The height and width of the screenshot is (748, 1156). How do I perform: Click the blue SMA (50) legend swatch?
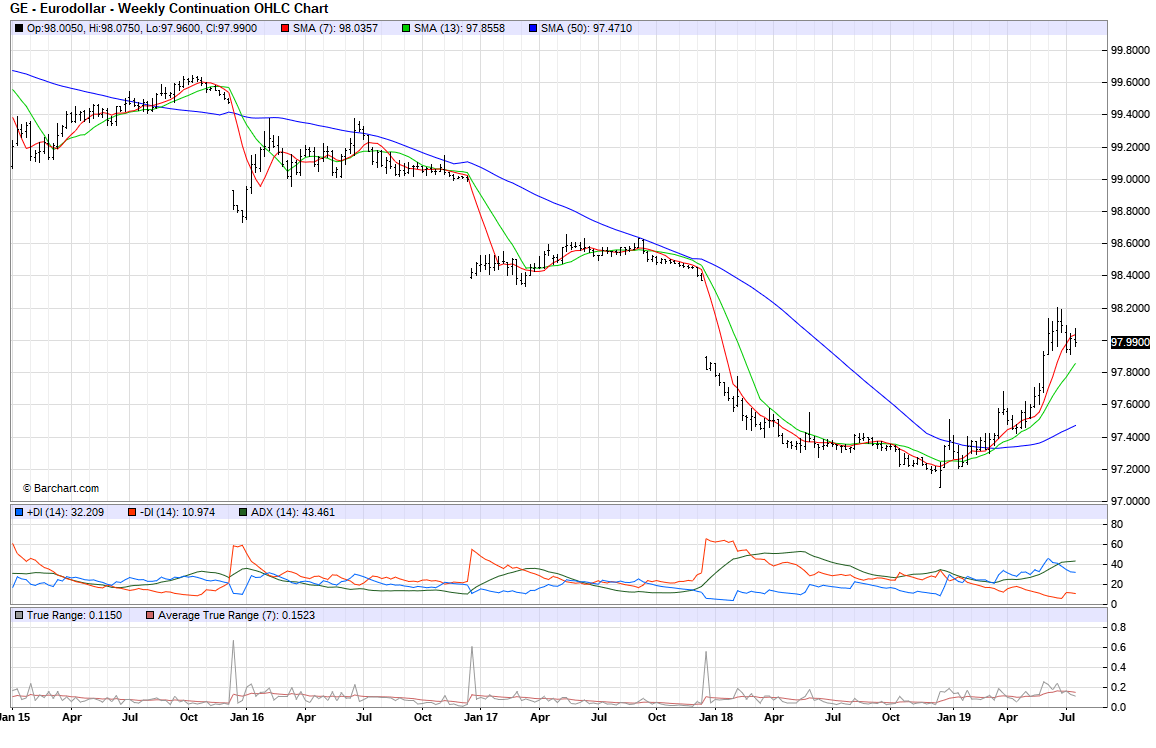533,29
